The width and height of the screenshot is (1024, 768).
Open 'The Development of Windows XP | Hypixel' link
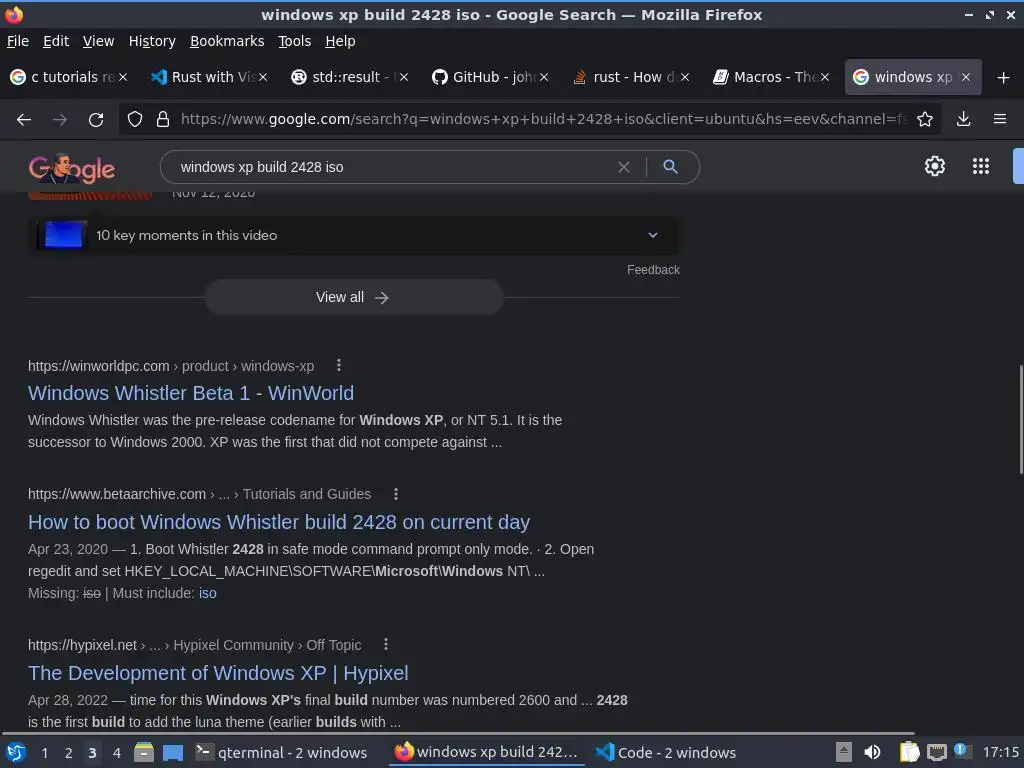218,673
